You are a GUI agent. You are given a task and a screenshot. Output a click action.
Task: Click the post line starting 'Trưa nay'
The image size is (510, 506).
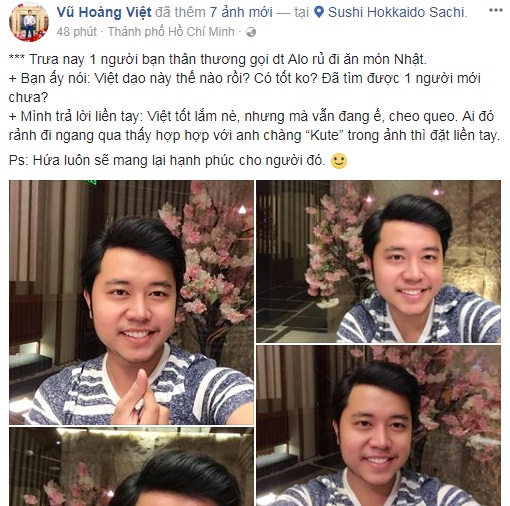coord(218,60)
